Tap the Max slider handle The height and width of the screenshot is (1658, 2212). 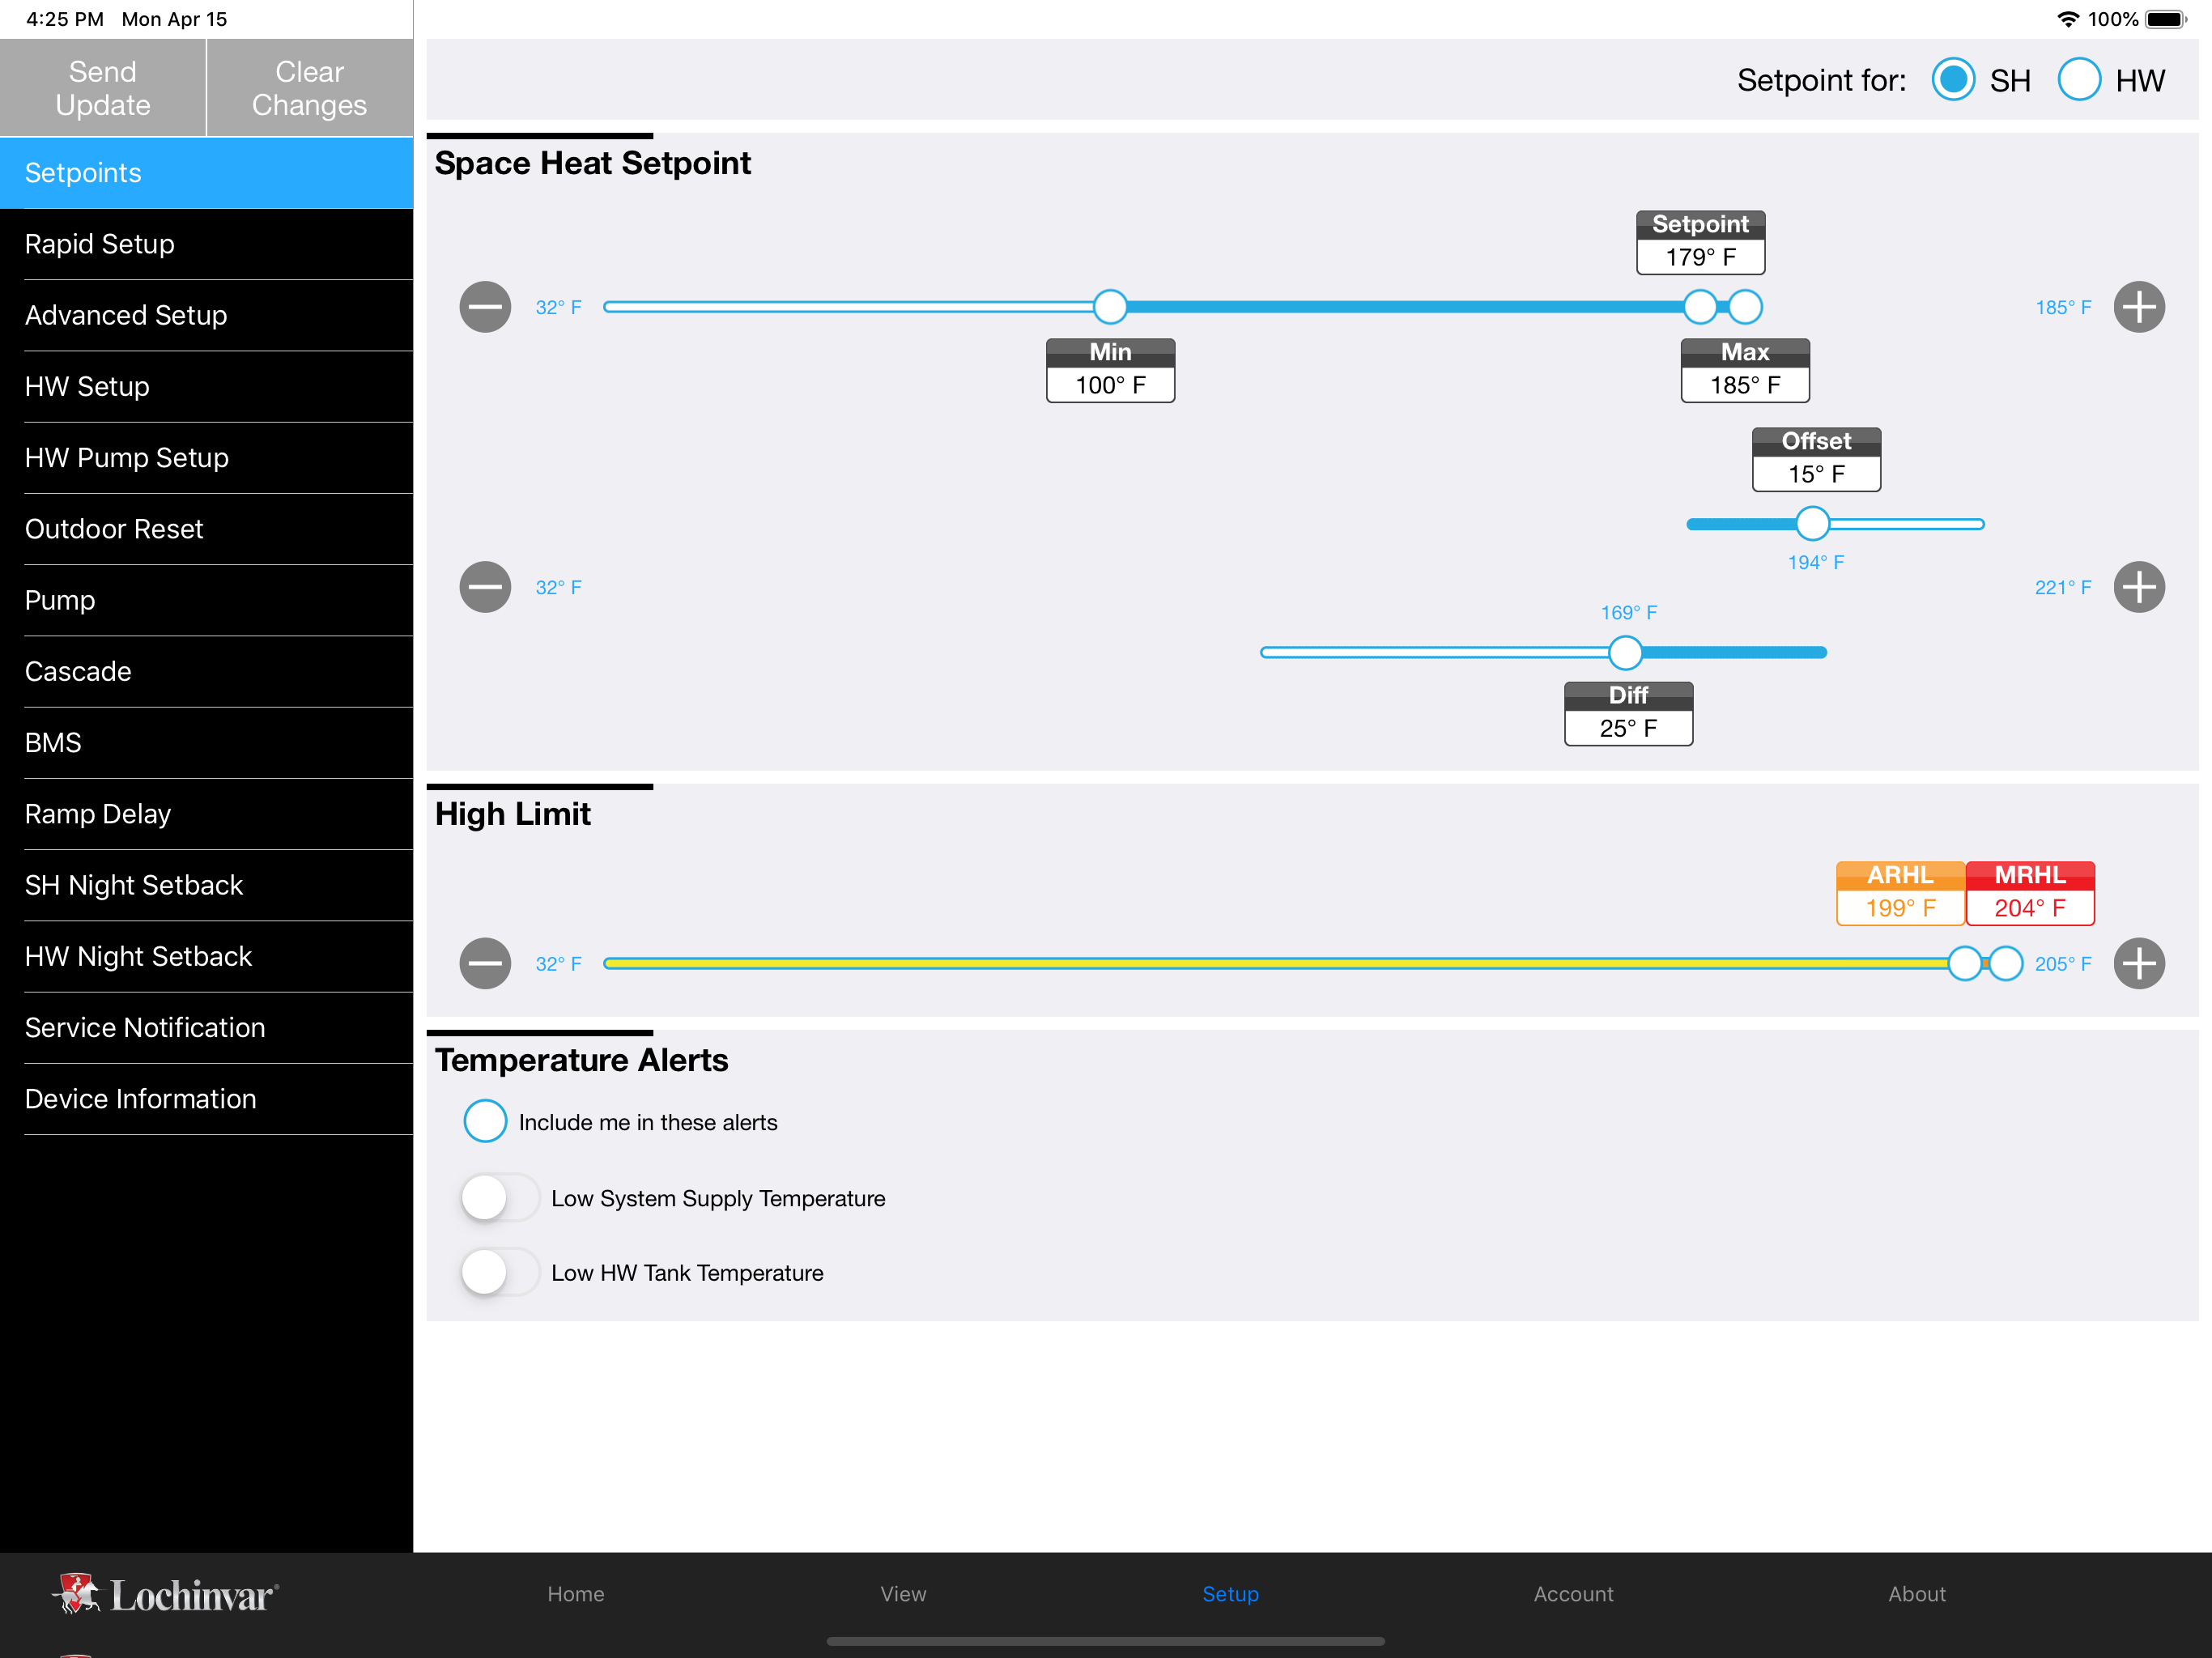(1745, 307)
